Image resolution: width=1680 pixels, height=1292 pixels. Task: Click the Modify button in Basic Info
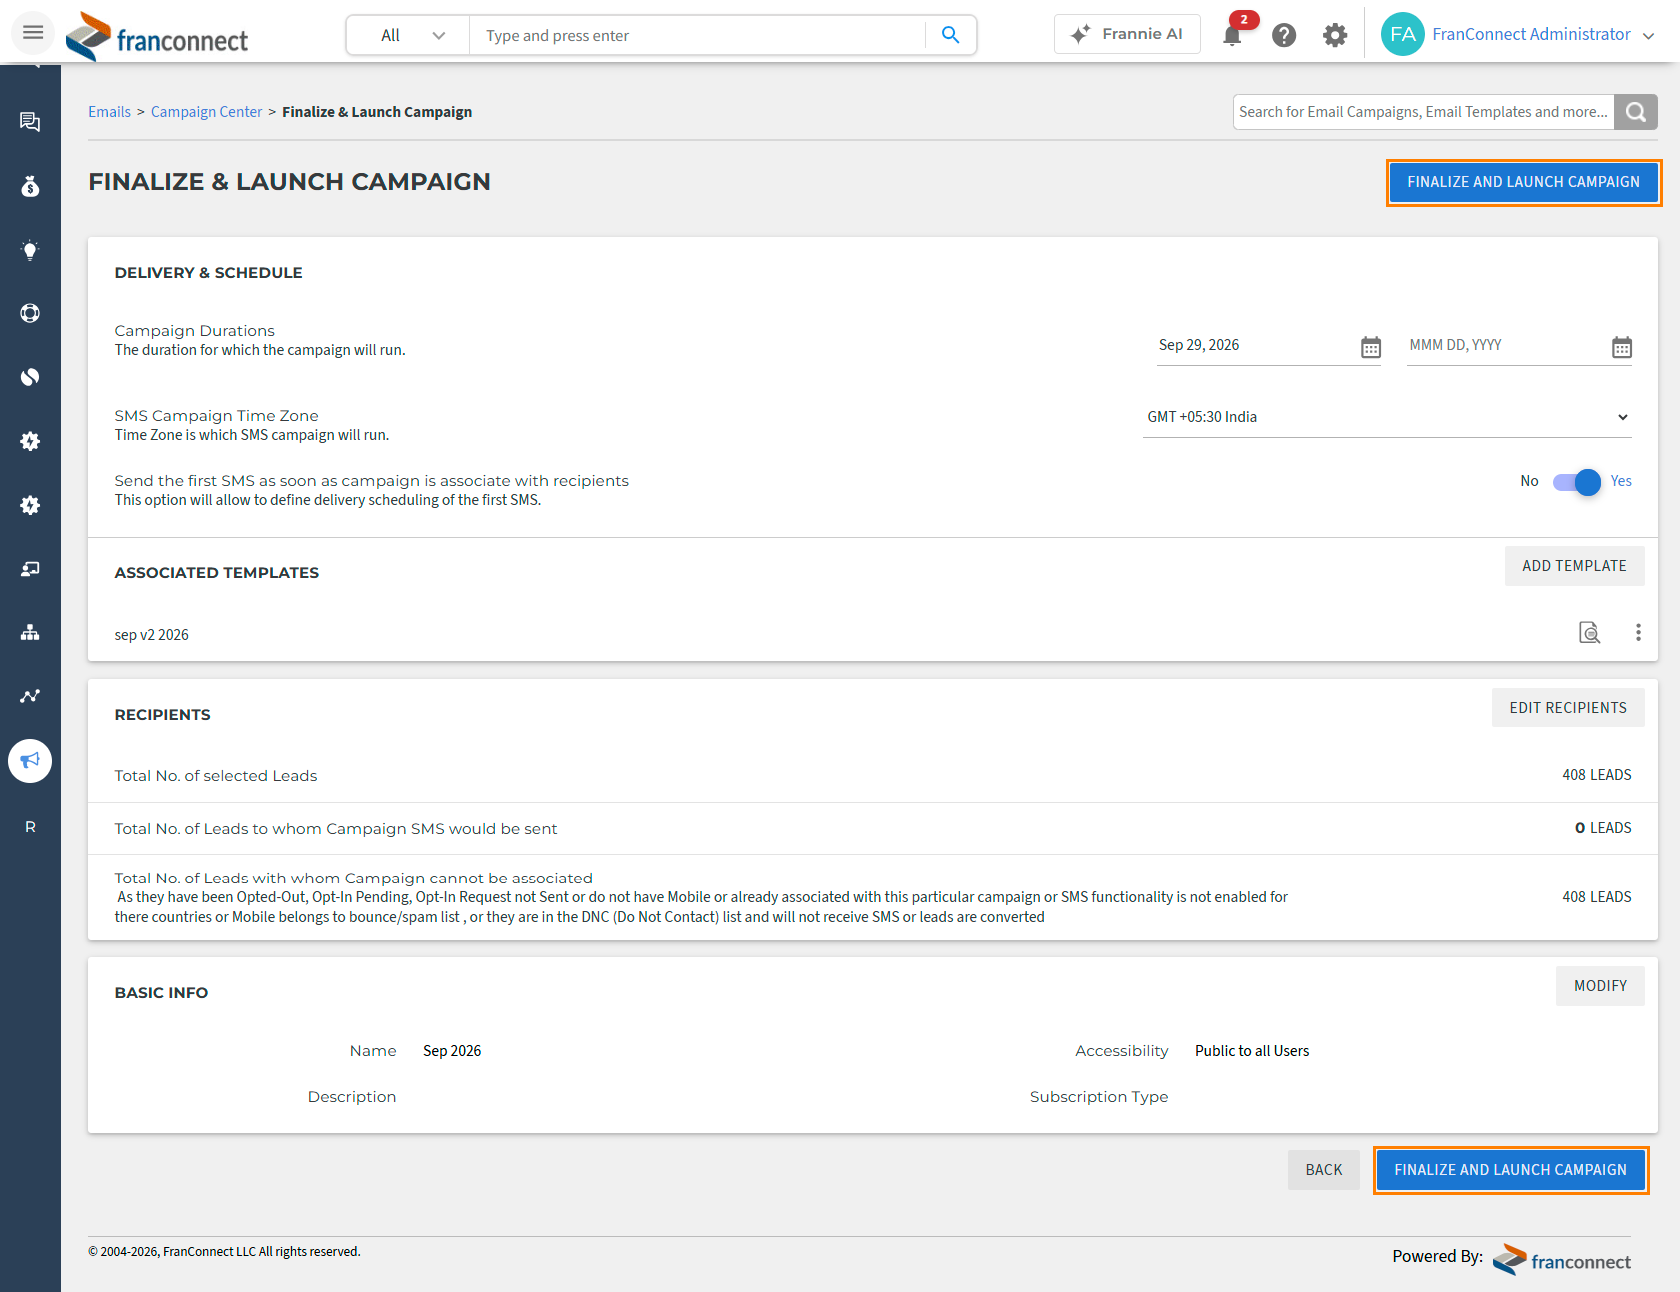[x=1600, y=986]
